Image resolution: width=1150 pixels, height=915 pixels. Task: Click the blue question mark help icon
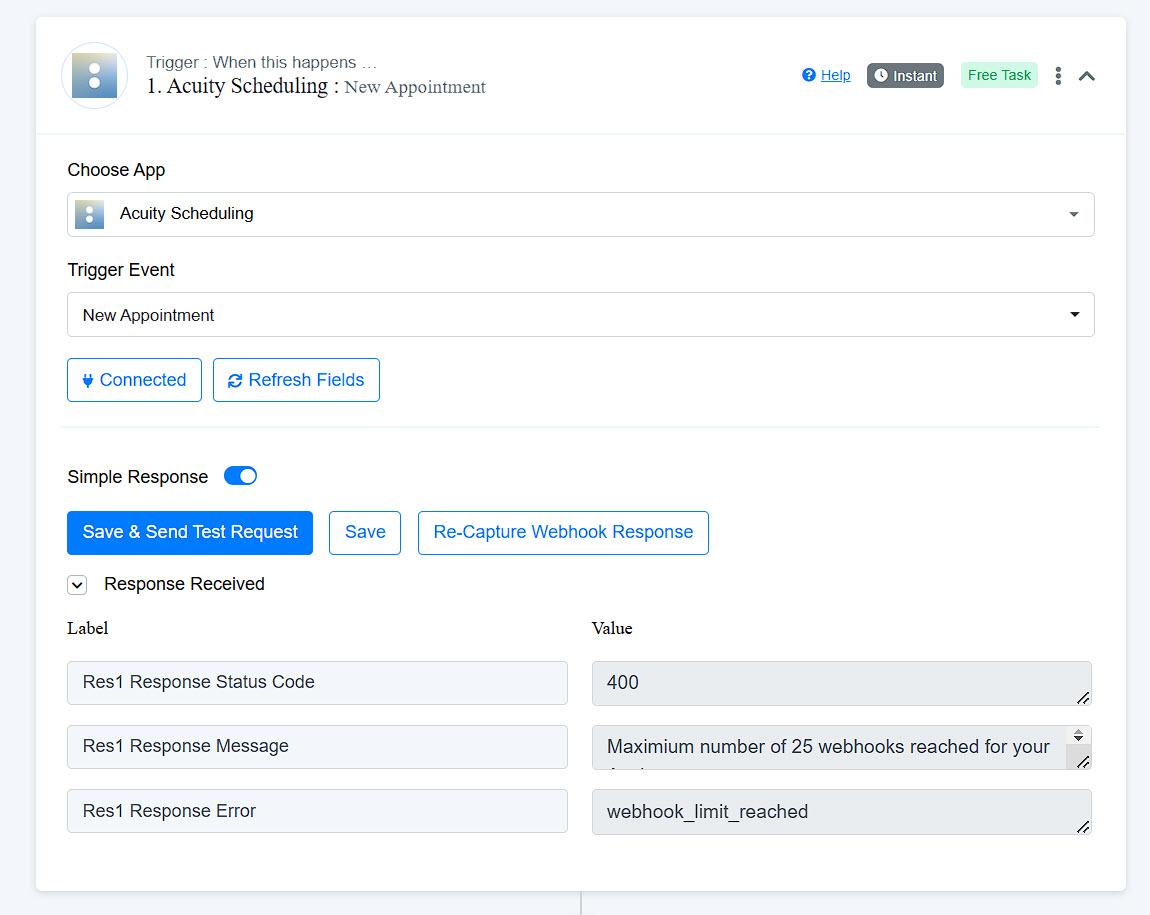809,75
